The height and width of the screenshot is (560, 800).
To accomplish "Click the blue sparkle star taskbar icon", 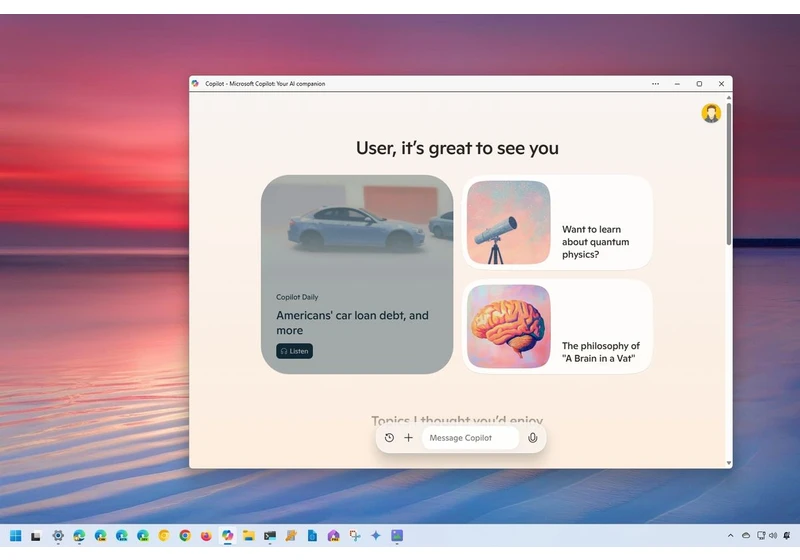I will (376, 536).
